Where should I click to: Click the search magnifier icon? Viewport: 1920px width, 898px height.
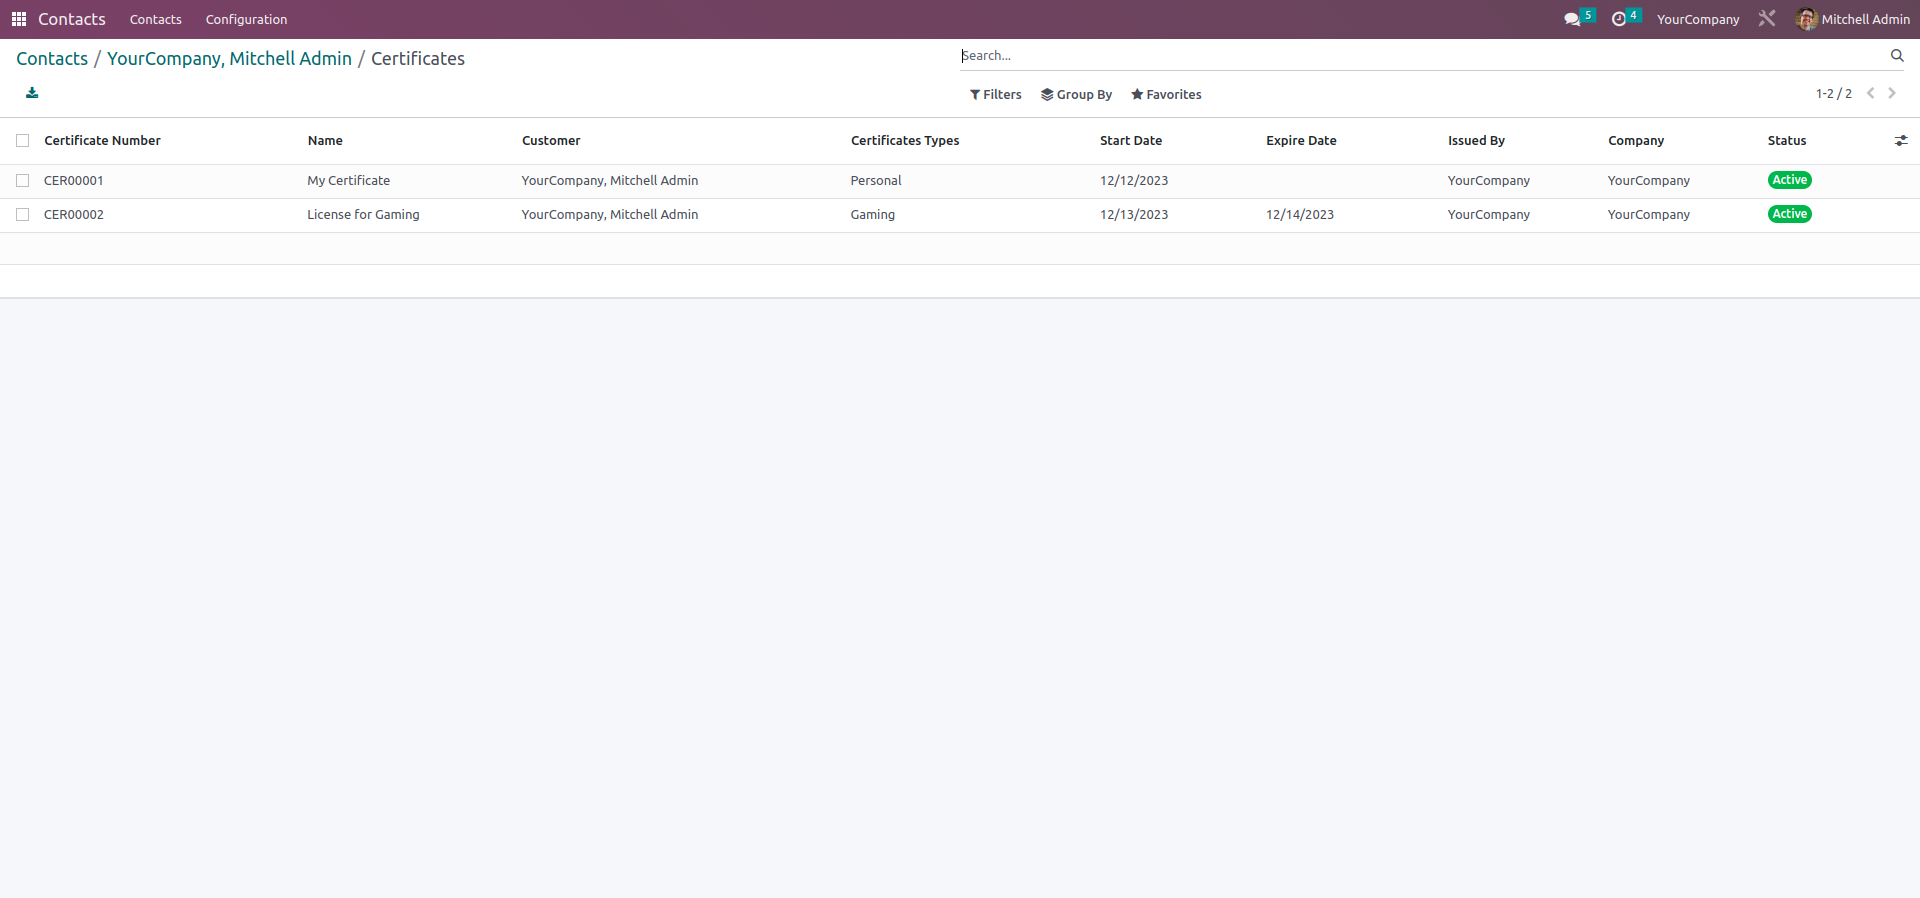click(x=1897, y=56)
